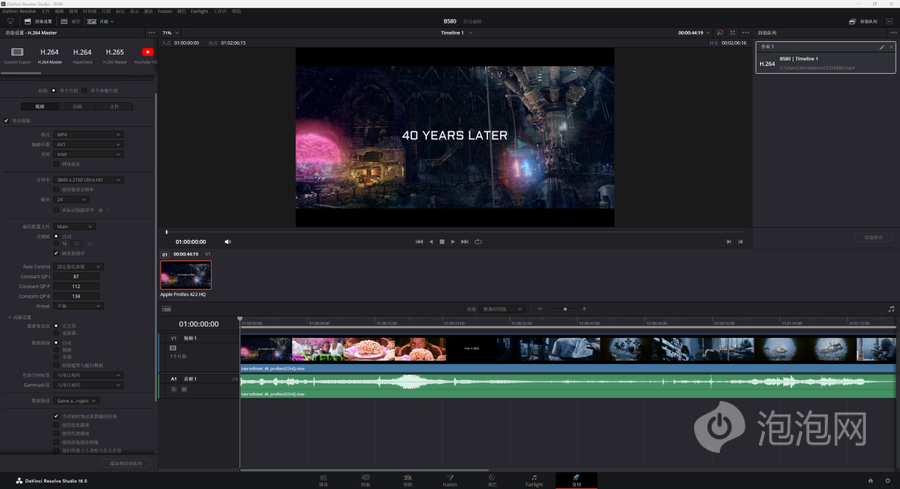Screen dimensions: 900x489
Task: Choose the H.264 Master render preset
Action: [x=49, y=55]
